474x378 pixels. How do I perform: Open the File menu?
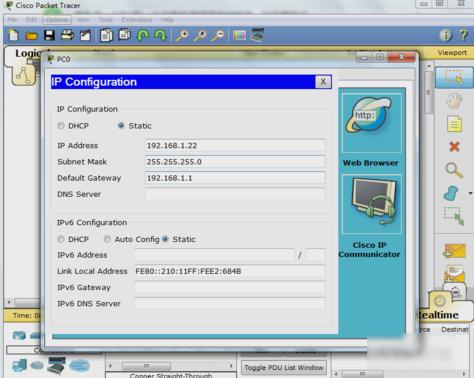coord(12,20)
